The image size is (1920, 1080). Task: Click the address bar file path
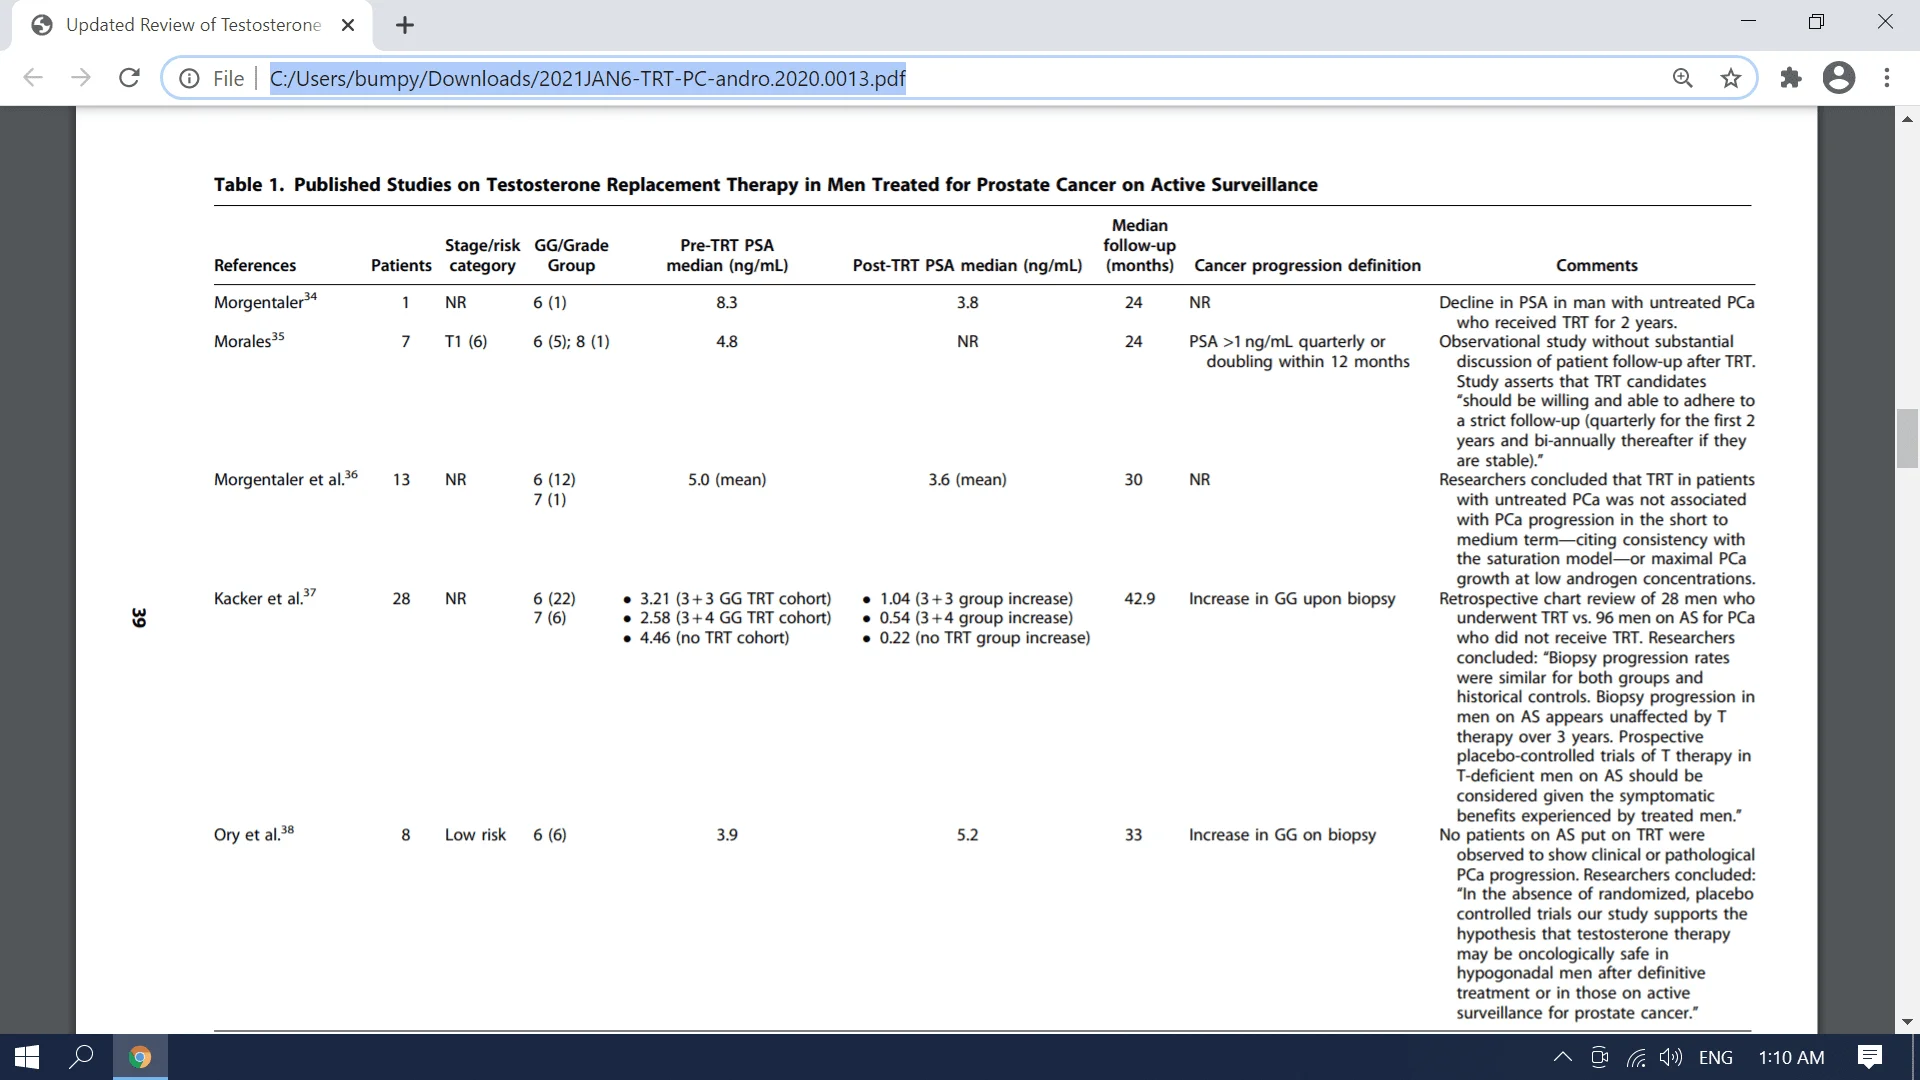point(587,78)
